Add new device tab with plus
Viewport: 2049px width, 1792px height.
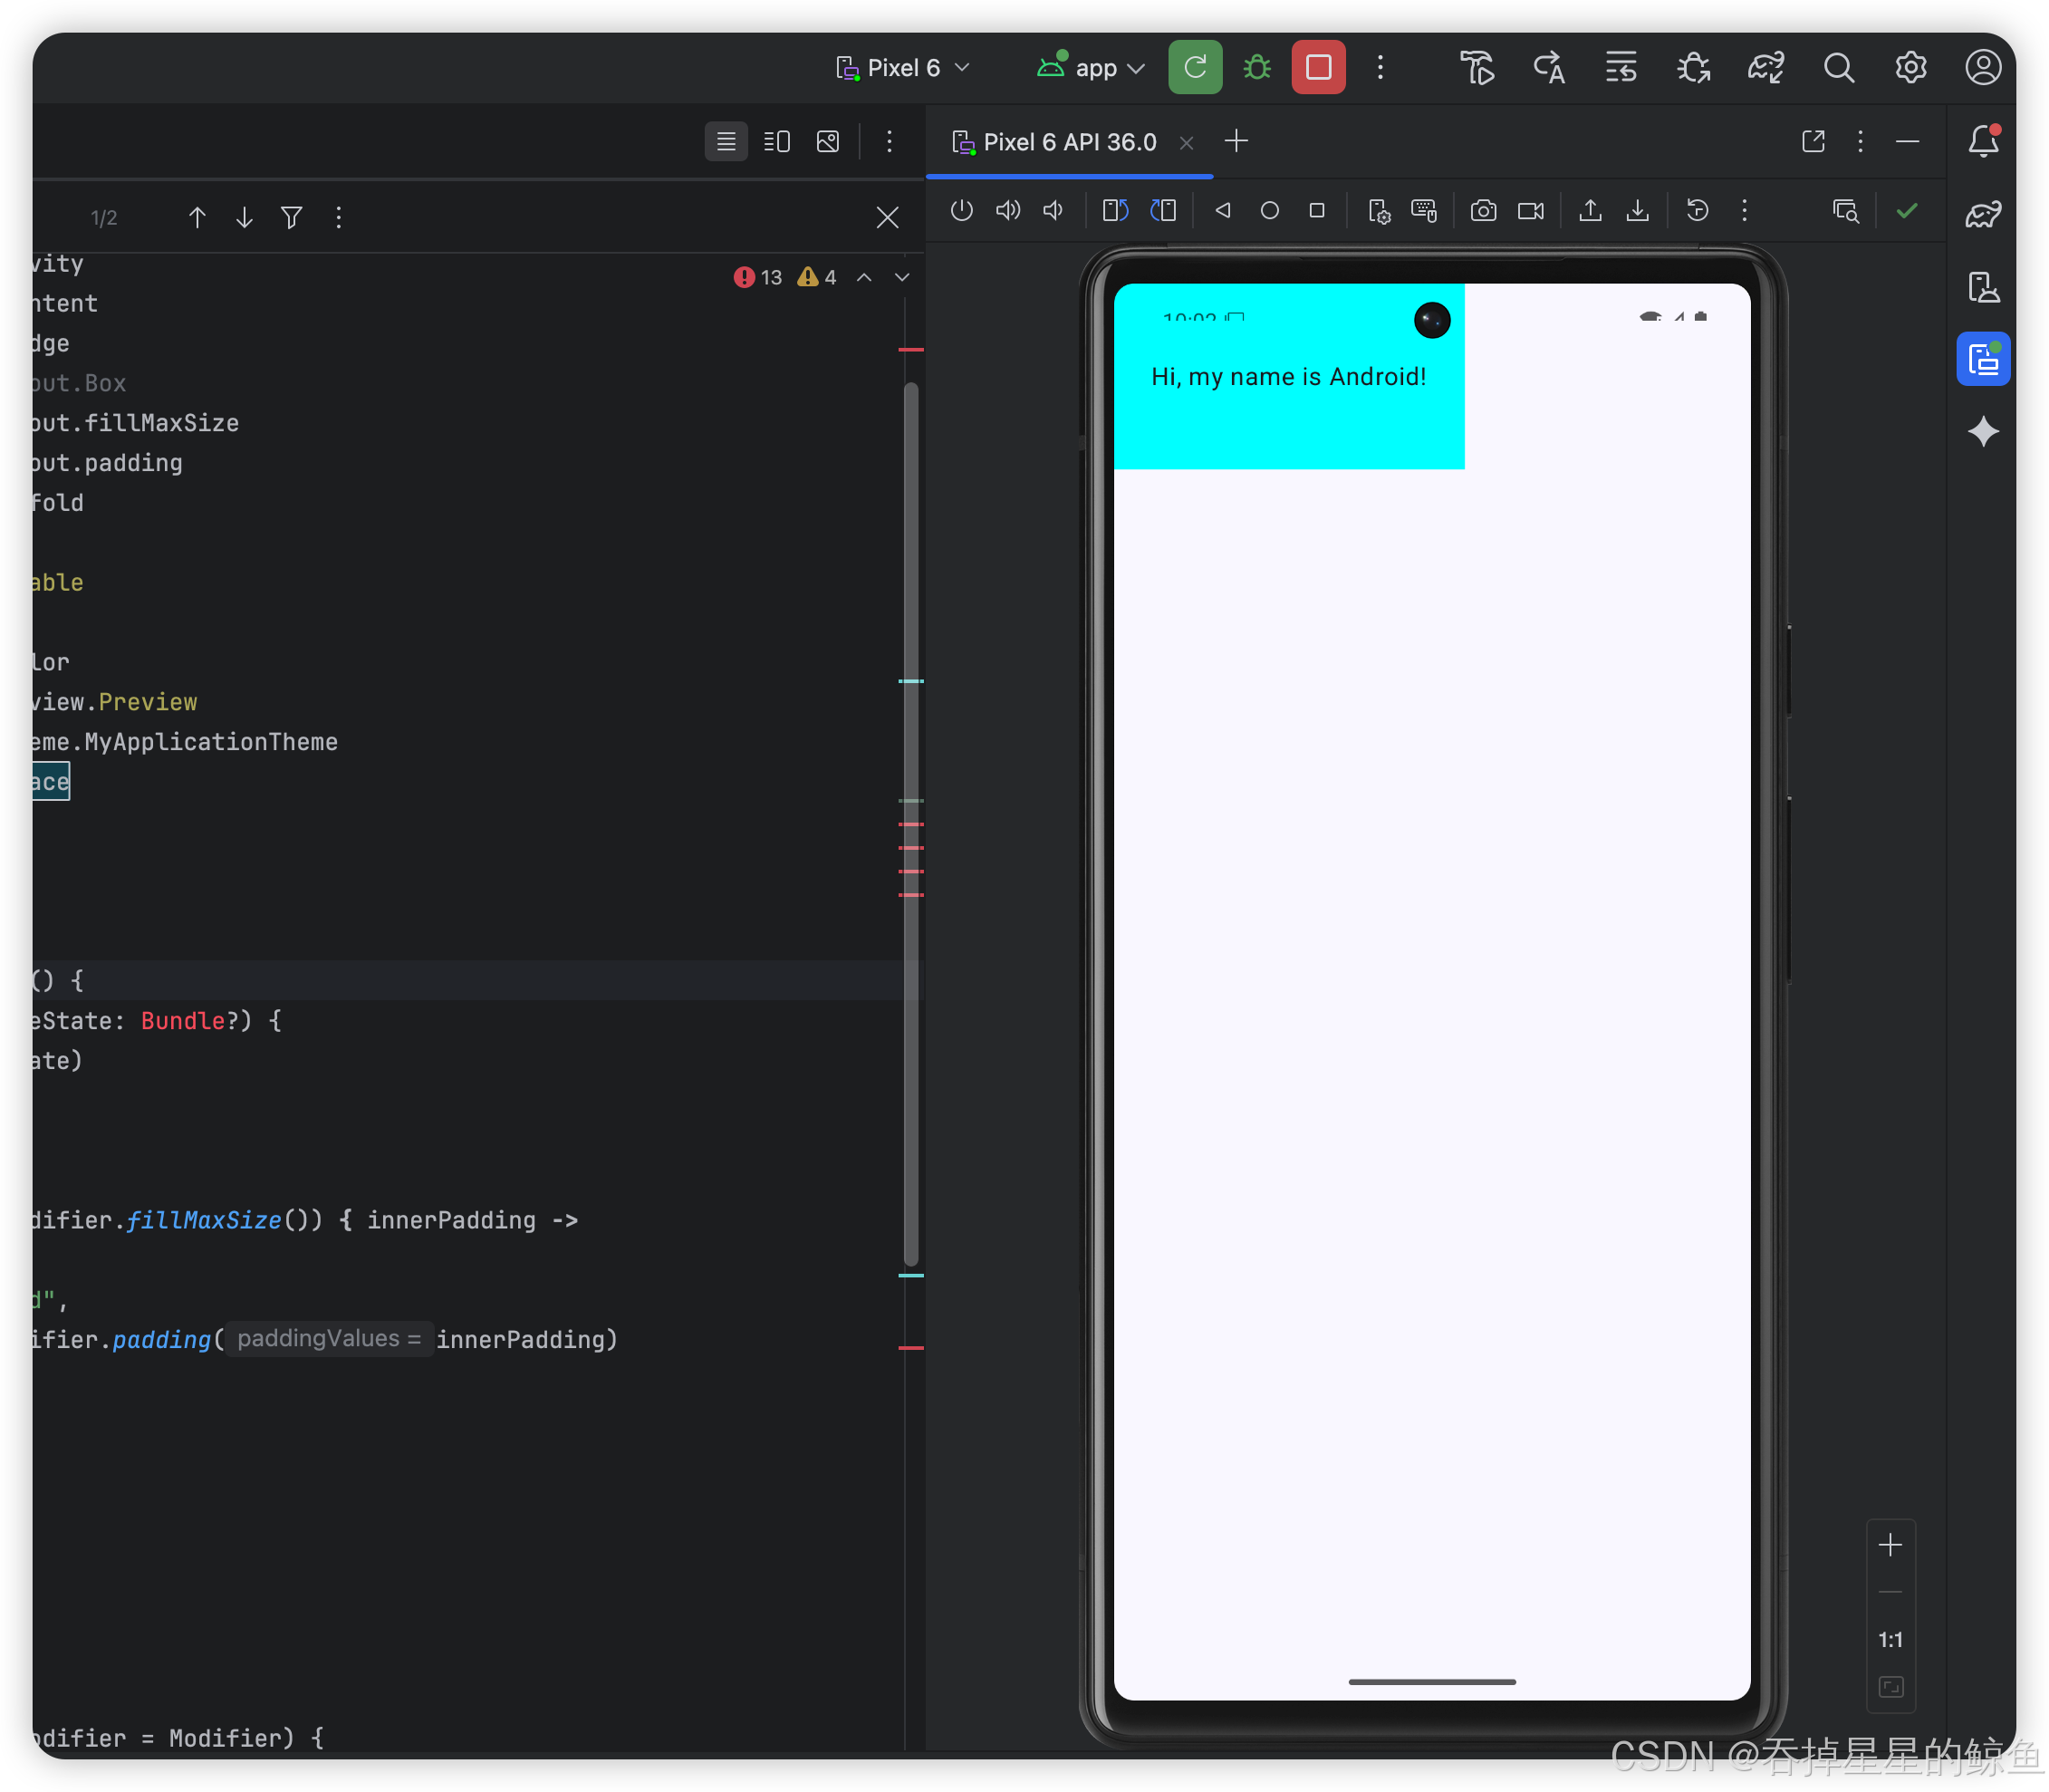click(1236, 142)
